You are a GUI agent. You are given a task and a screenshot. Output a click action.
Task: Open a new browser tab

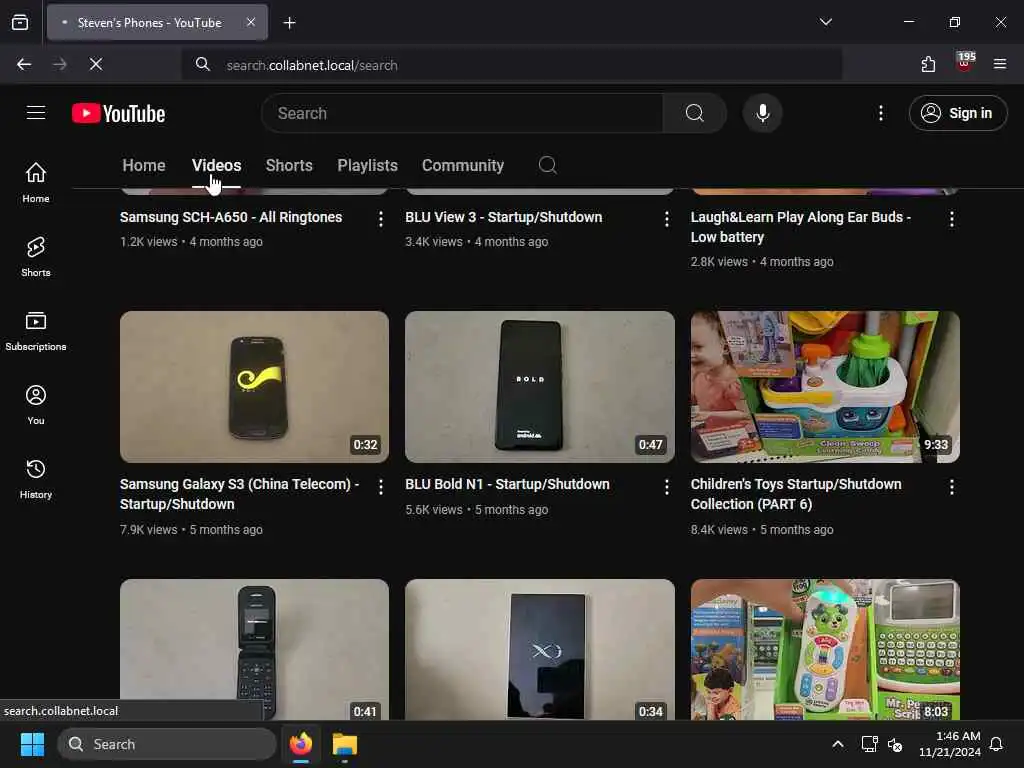tap(289, 23)
